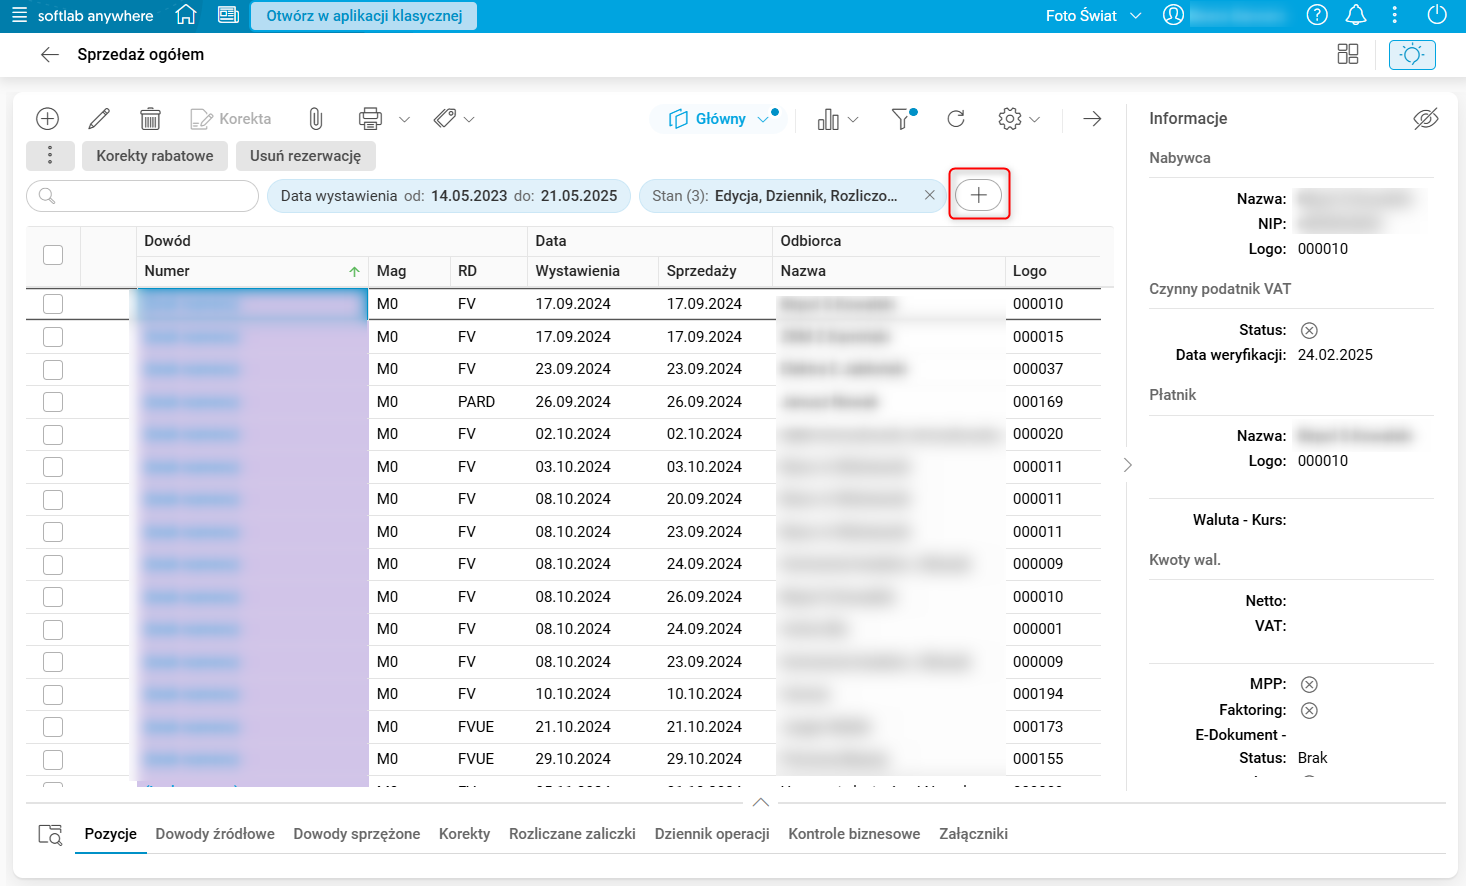Image resolution: width=1466 pixels, height=886 pixels.
Task: Edit the Data wystawienia date filter
Action: [x=449, y=196]
